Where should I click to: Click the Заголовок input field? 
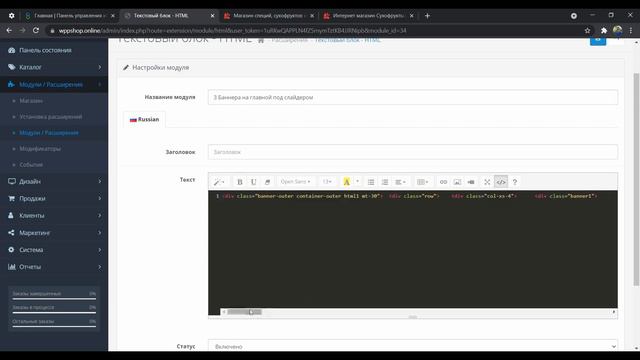[413, 152]
